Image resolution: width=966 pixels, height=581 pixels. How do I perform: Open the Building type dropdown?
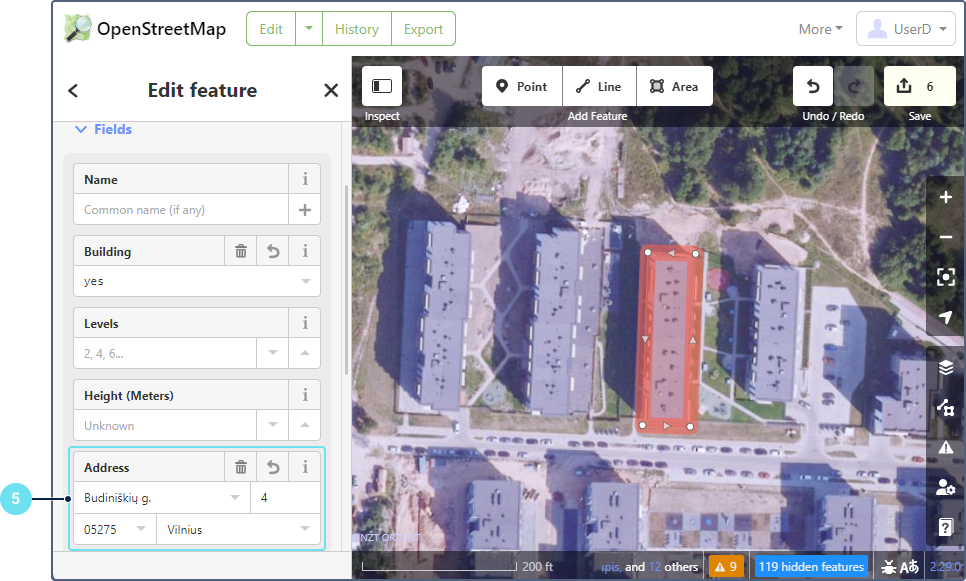(305, 282)
